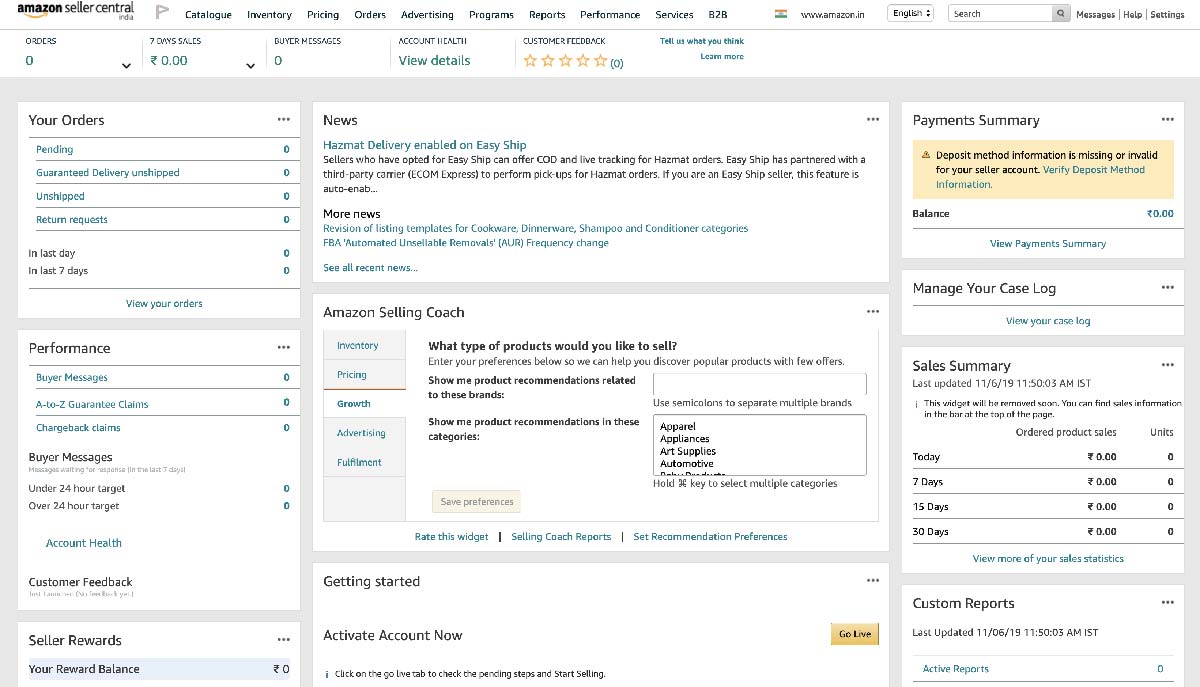
Task: Open the Sales Summary widget ellipsis menu
Action: point(1167,365)
